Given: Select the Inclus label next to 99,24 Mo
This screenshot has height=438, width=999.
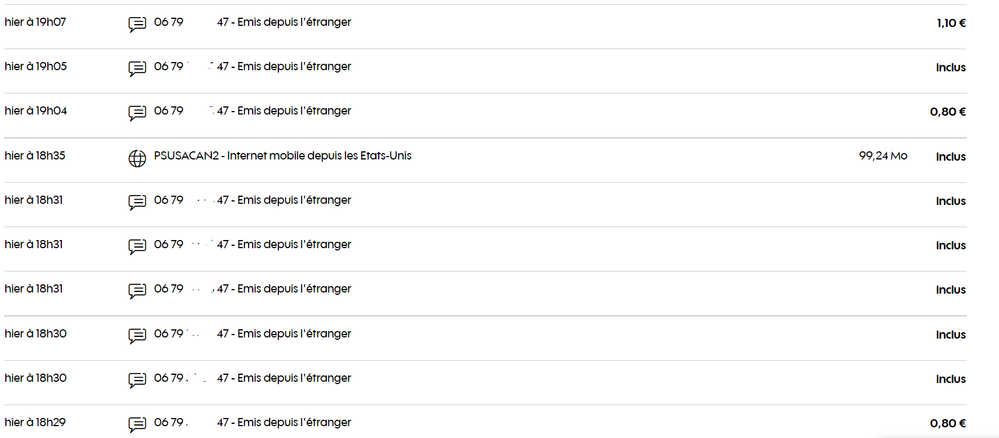Looking at the screenshot, I should point(950,157).
